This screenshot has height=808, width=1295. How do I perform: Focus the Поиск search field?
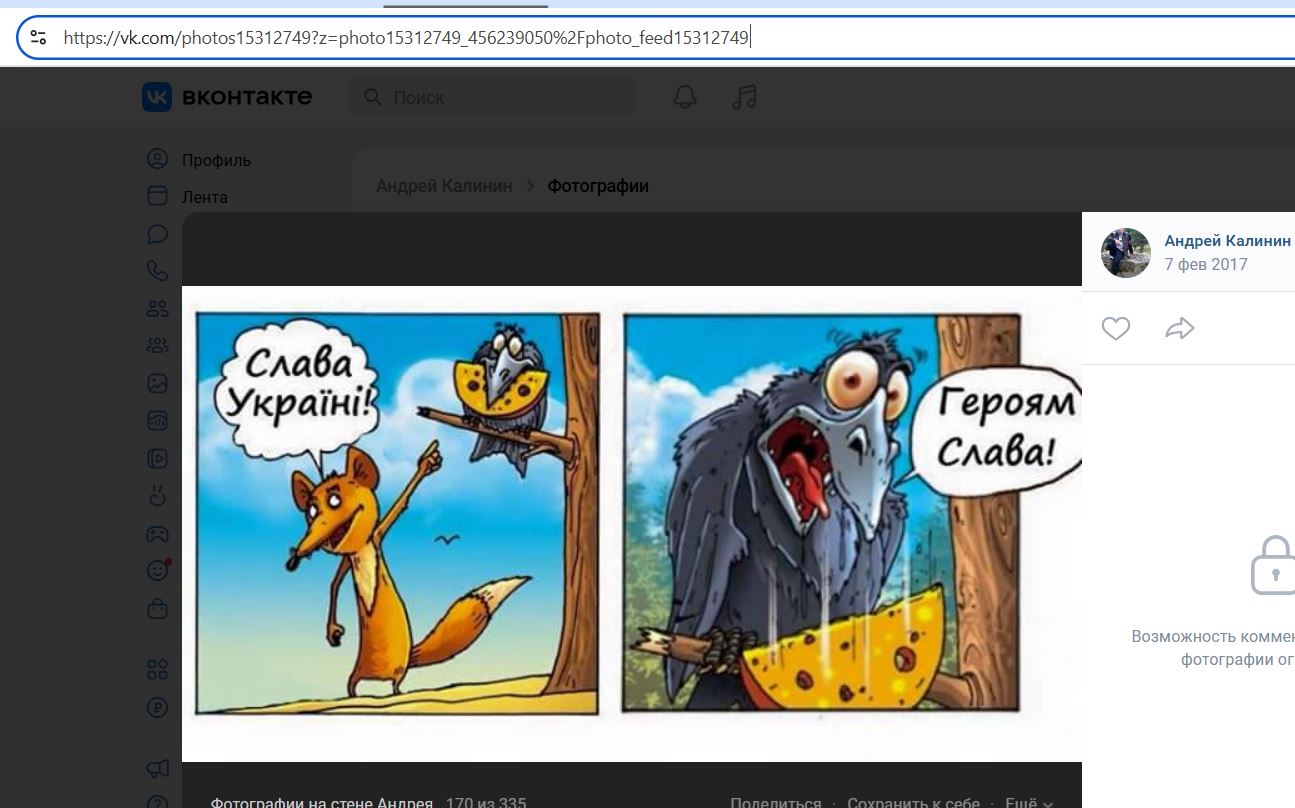click(x=491, y=97)
